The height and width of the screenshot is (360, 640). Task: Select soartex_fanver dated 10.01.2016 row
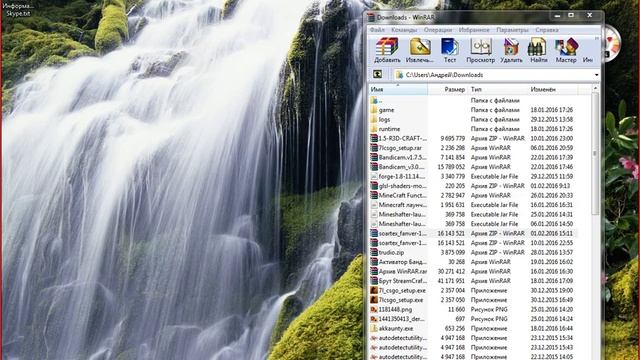click(473, 243)
